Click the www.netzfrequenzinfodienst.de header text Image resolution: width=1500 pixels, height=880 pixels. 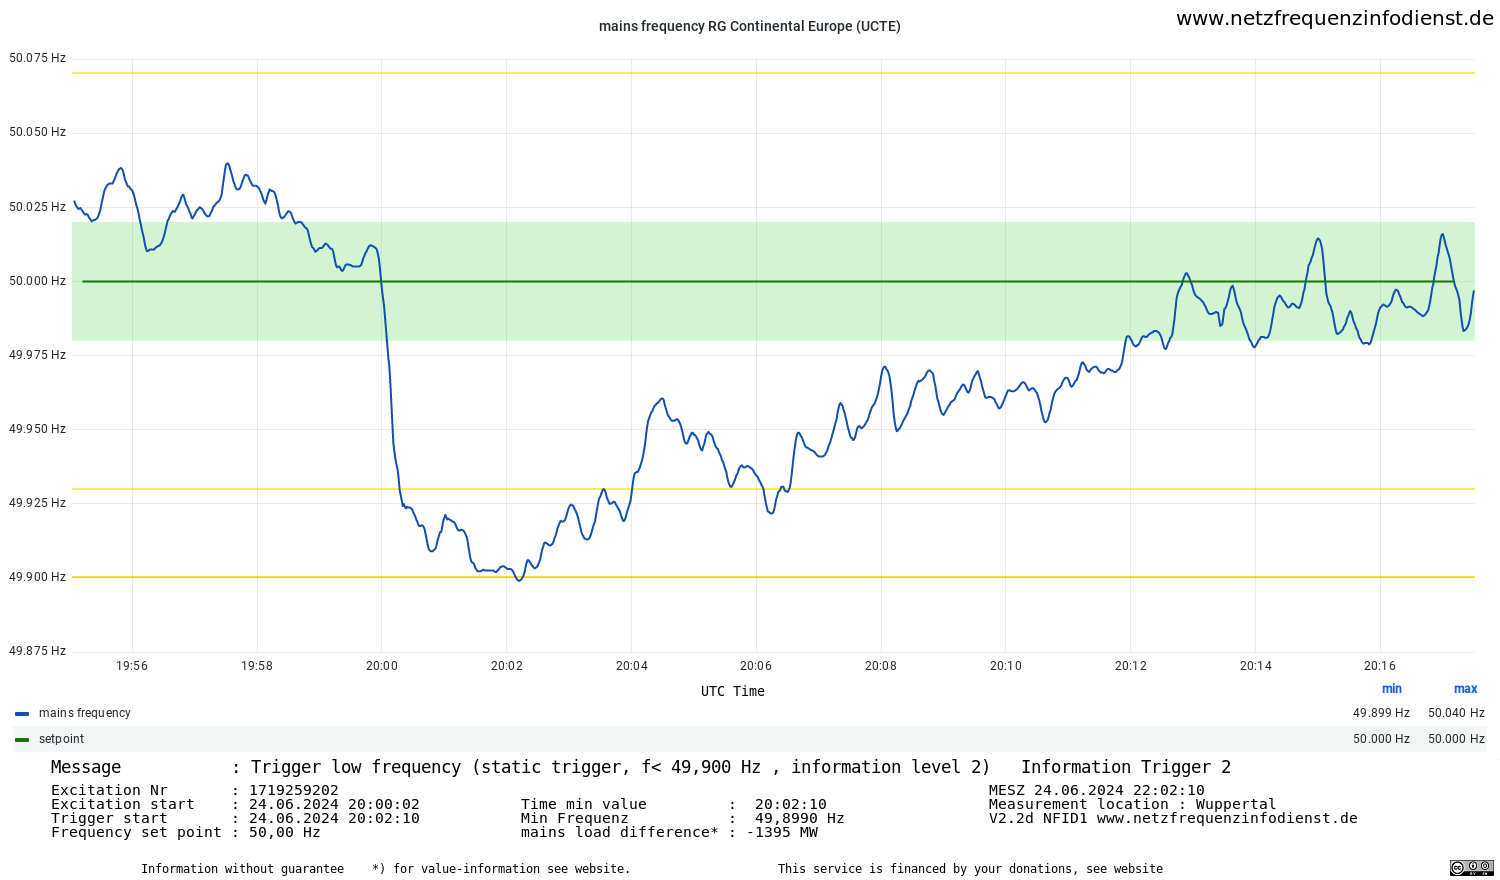(1334, 18)
